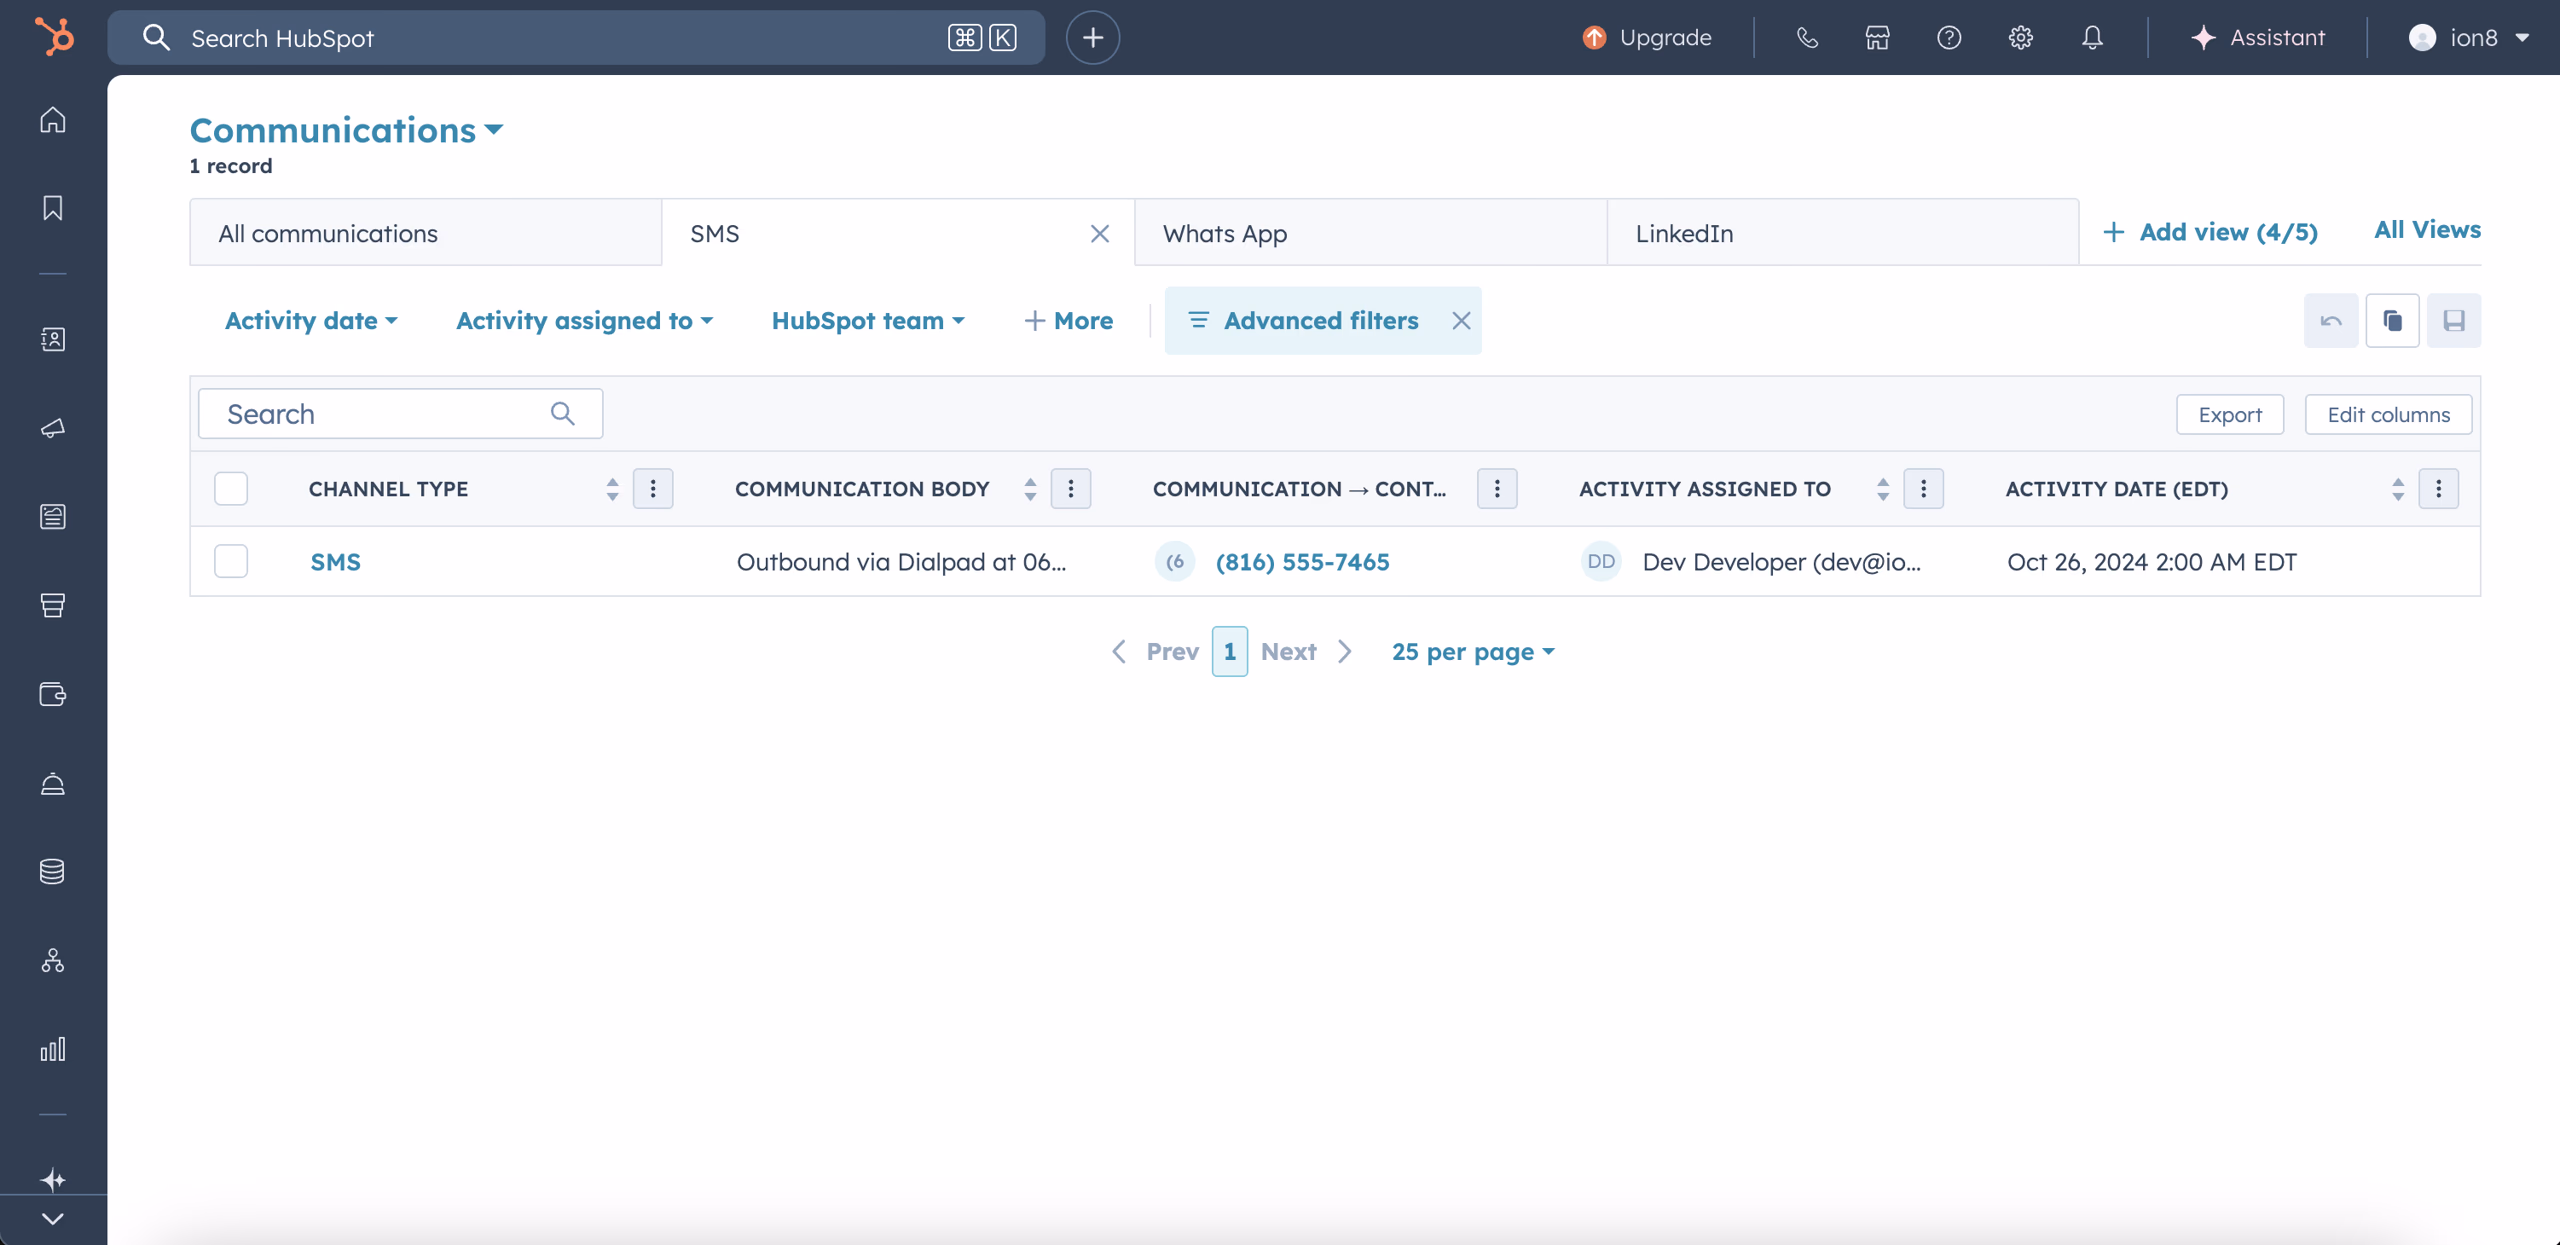Switch to the LinkedIn view tab

(x=1684, y=232)
